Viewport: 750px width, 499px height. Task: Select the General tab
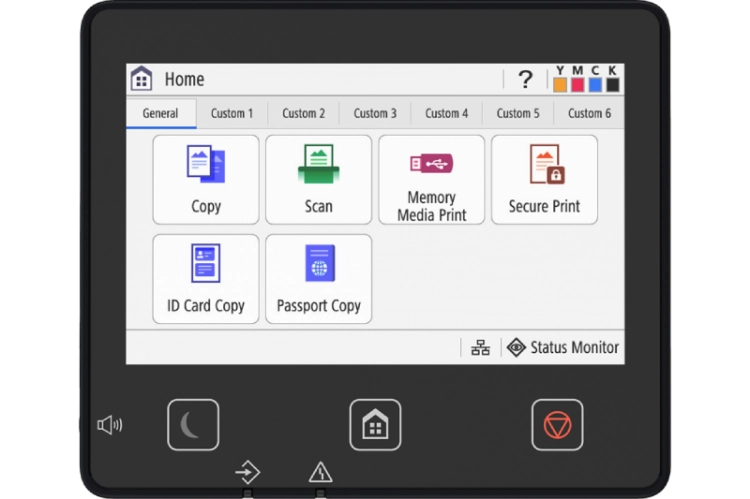161,113
